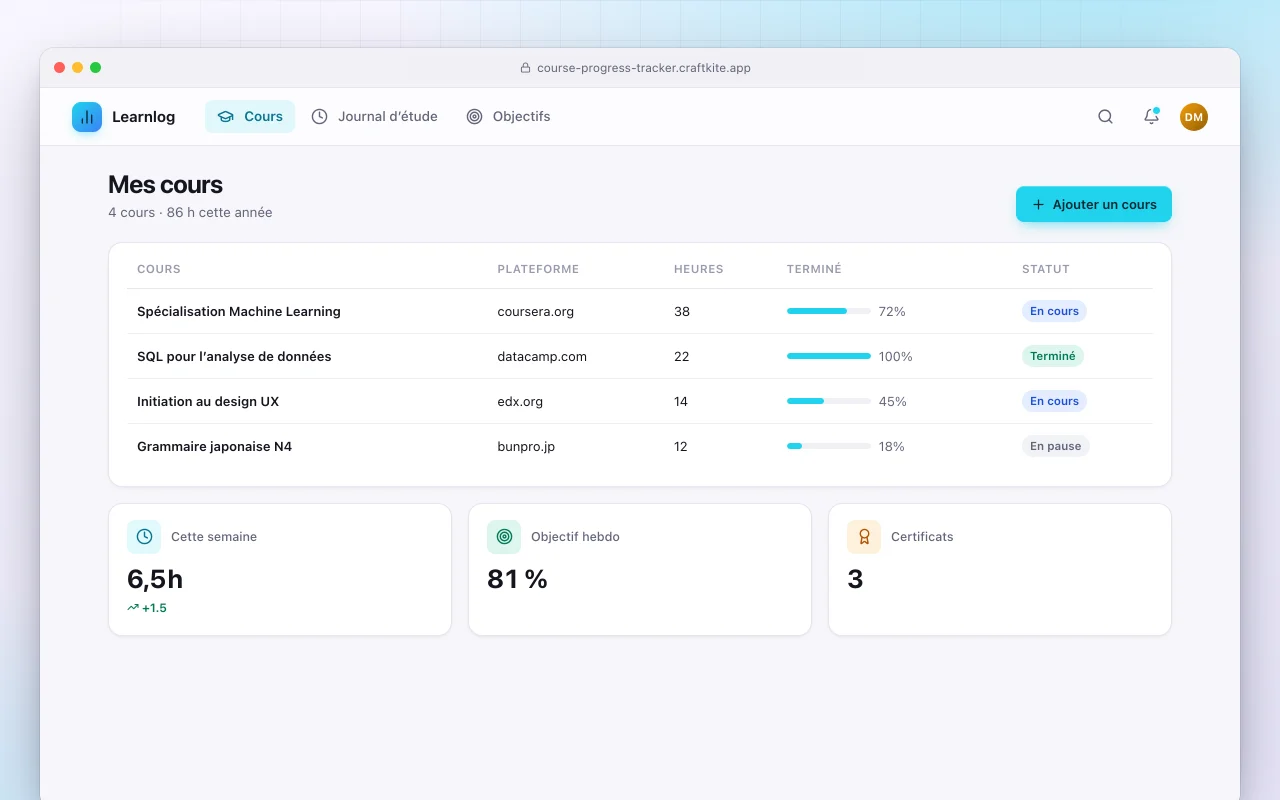Open the search magnifier icon
This screenshot has height=800, width=1280.
point(1105,117)
